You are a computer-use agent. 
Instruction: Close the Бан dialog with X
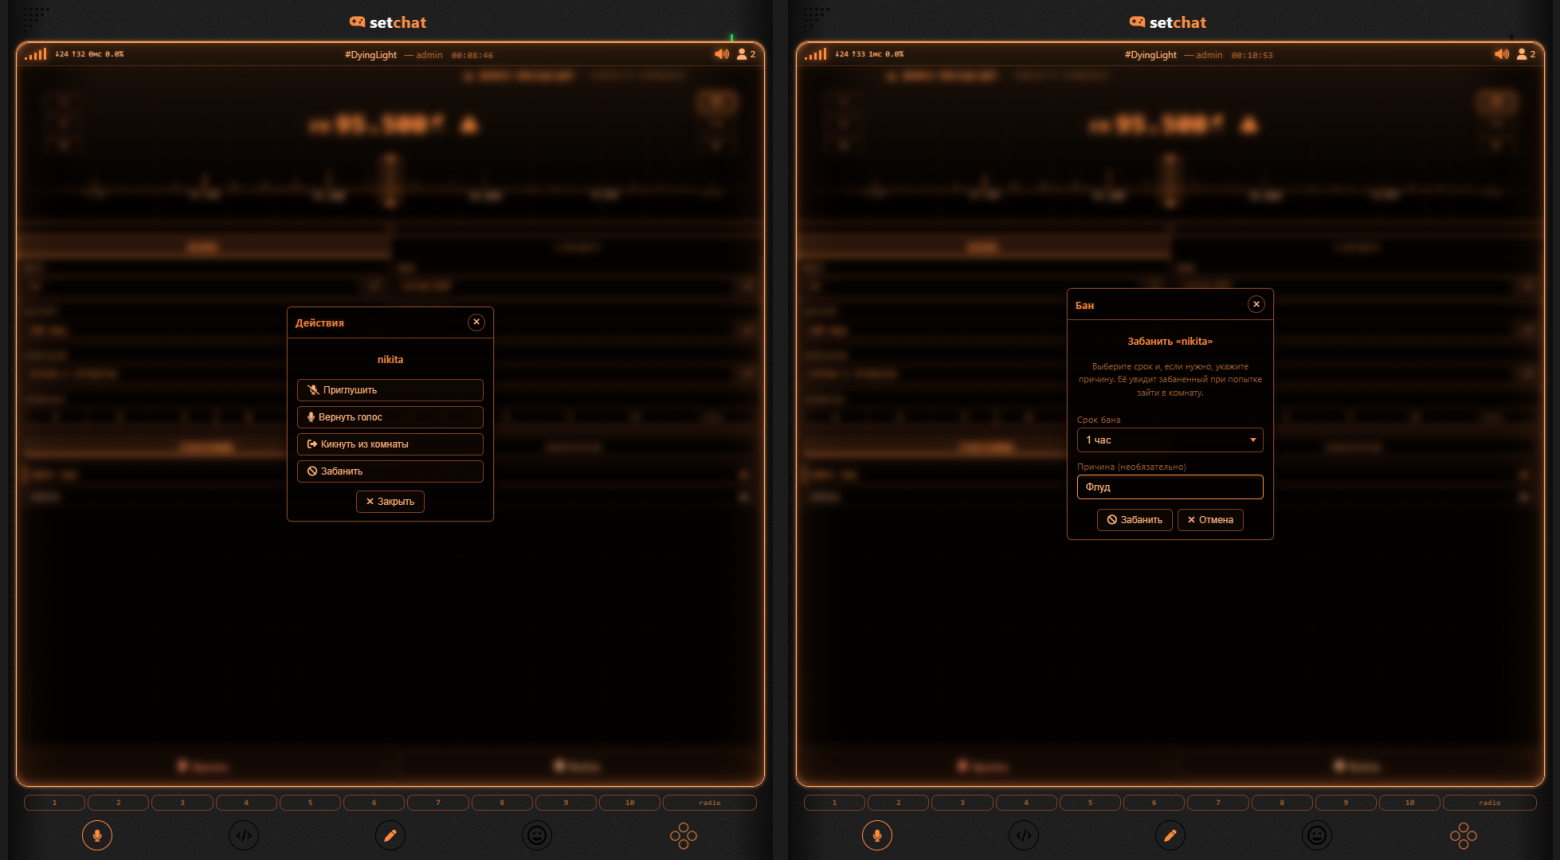point(1257,304)
